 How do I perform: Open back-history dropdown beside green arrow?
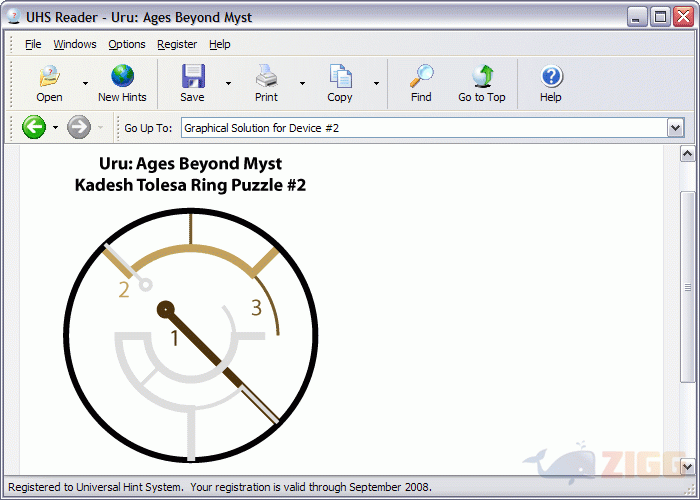click(x=55, y=127)
